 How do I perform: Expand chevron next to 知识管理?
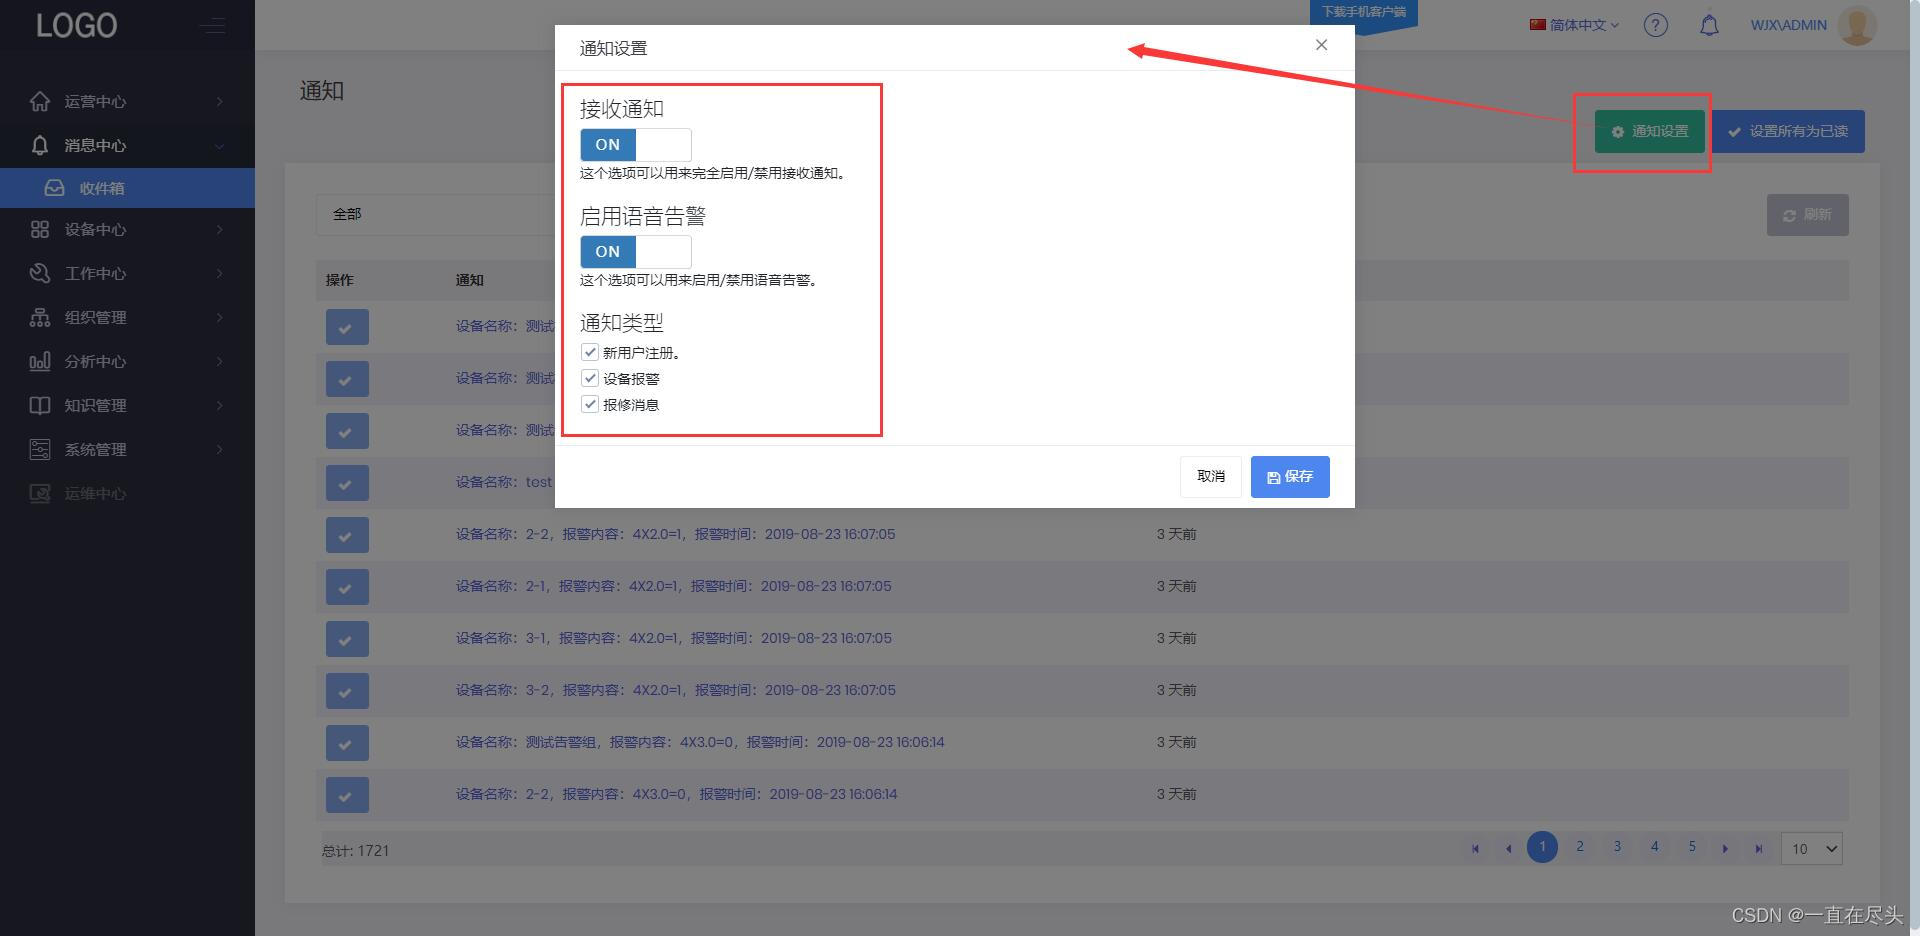tap(220, 405)
